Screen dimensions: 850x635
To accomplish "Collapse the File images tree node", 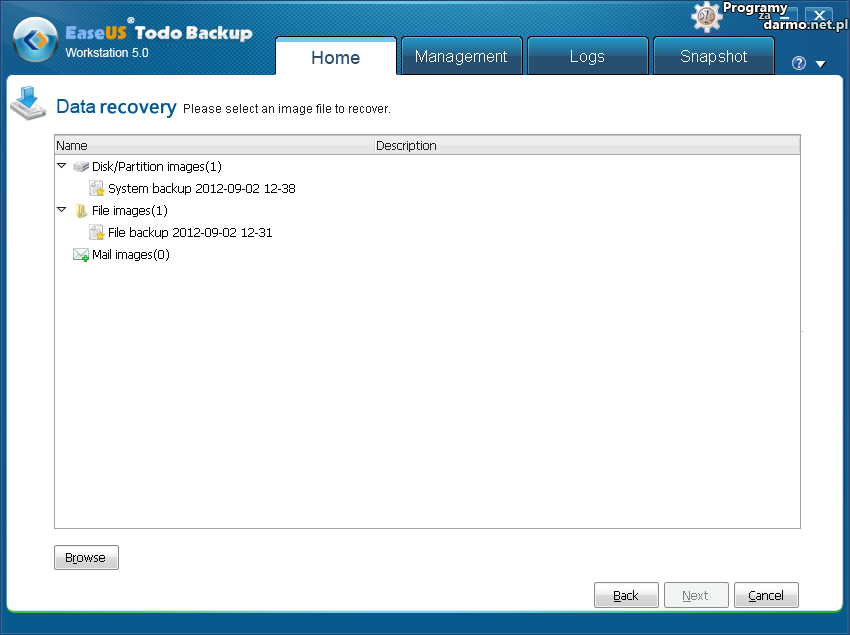I will click(62, 210).
